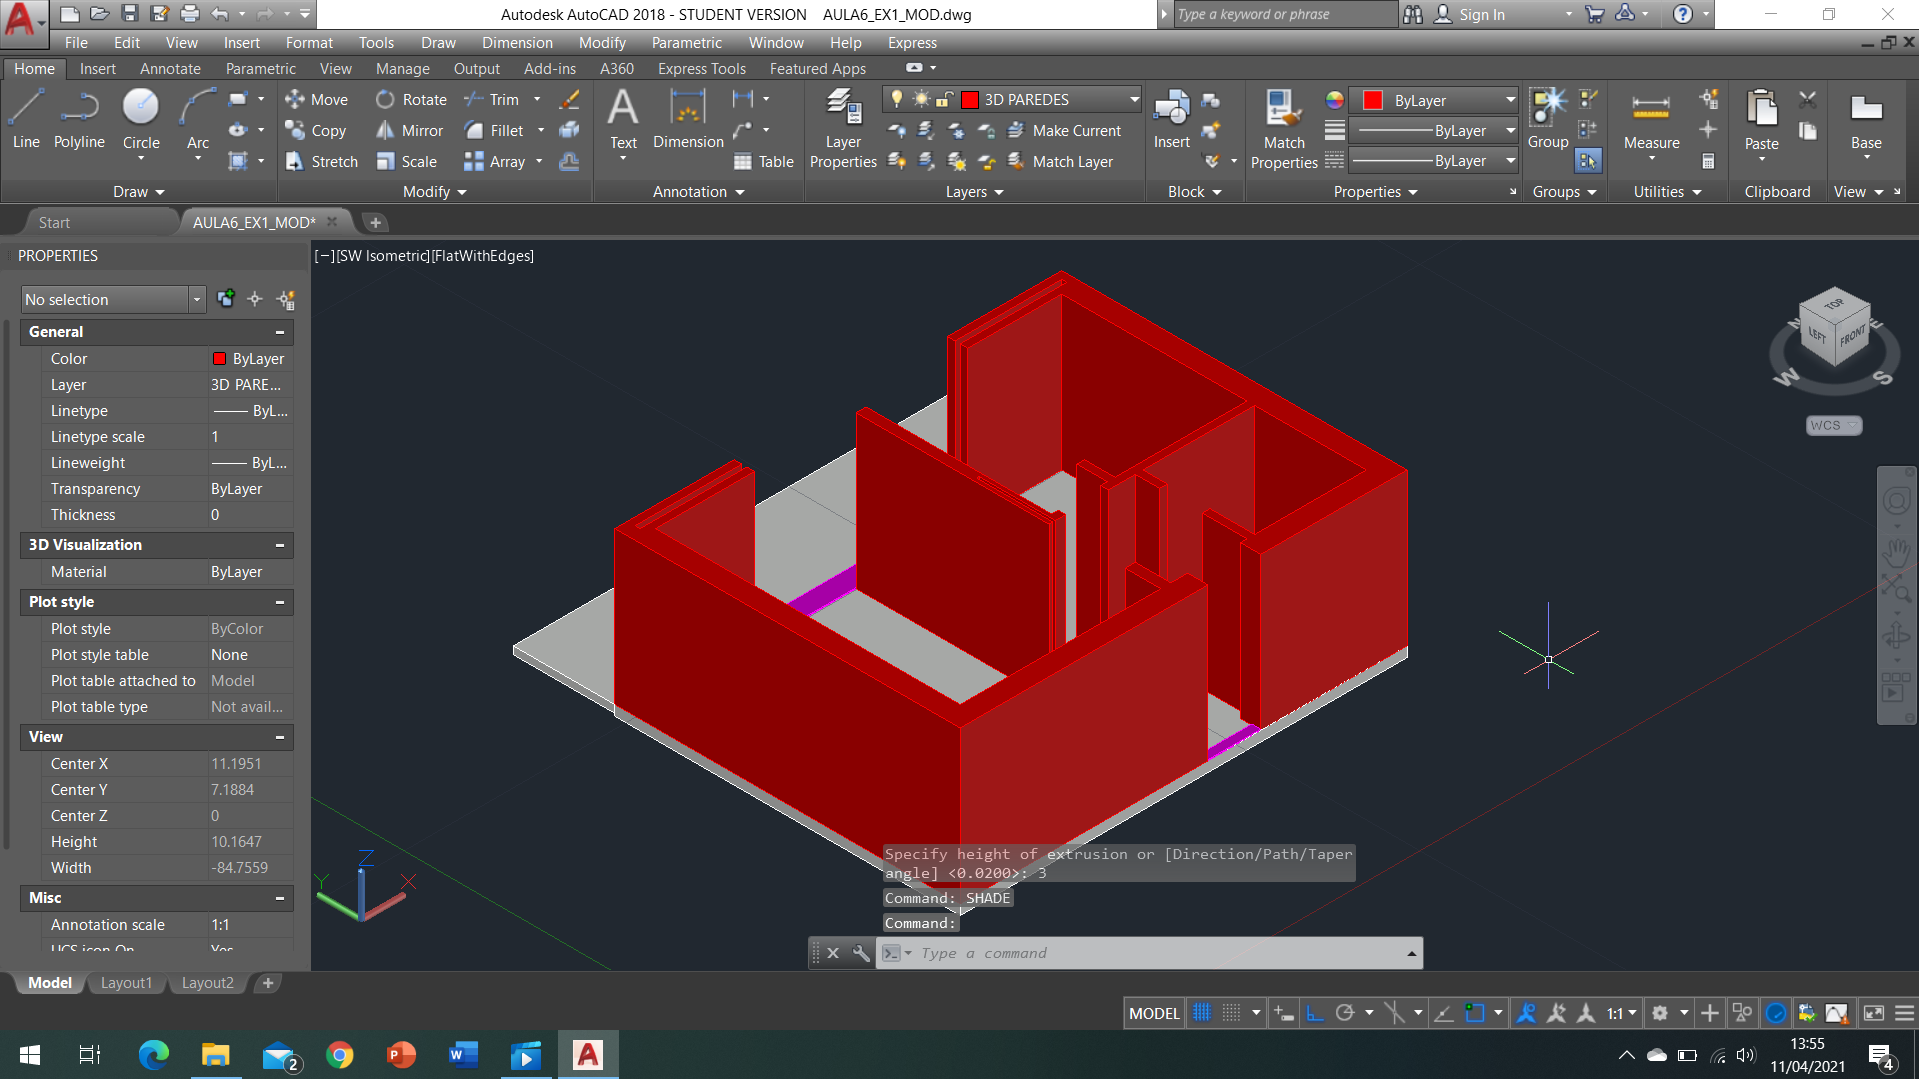Insert a Table annotation
Screen dimensions: 1919x1079
click(x=764, y=161)
